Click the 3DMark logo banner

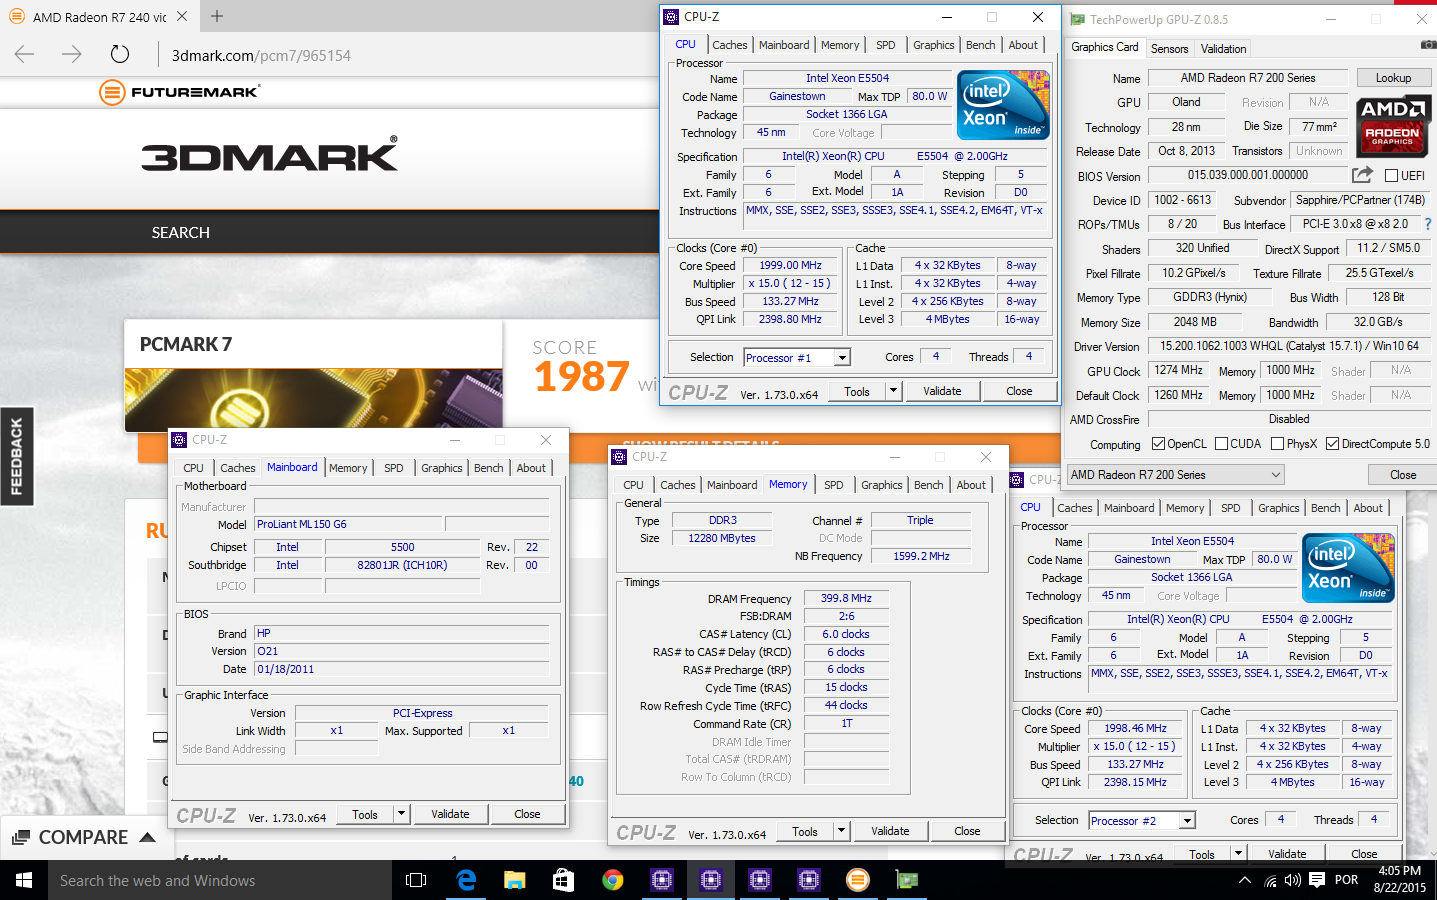click(269, 155)
